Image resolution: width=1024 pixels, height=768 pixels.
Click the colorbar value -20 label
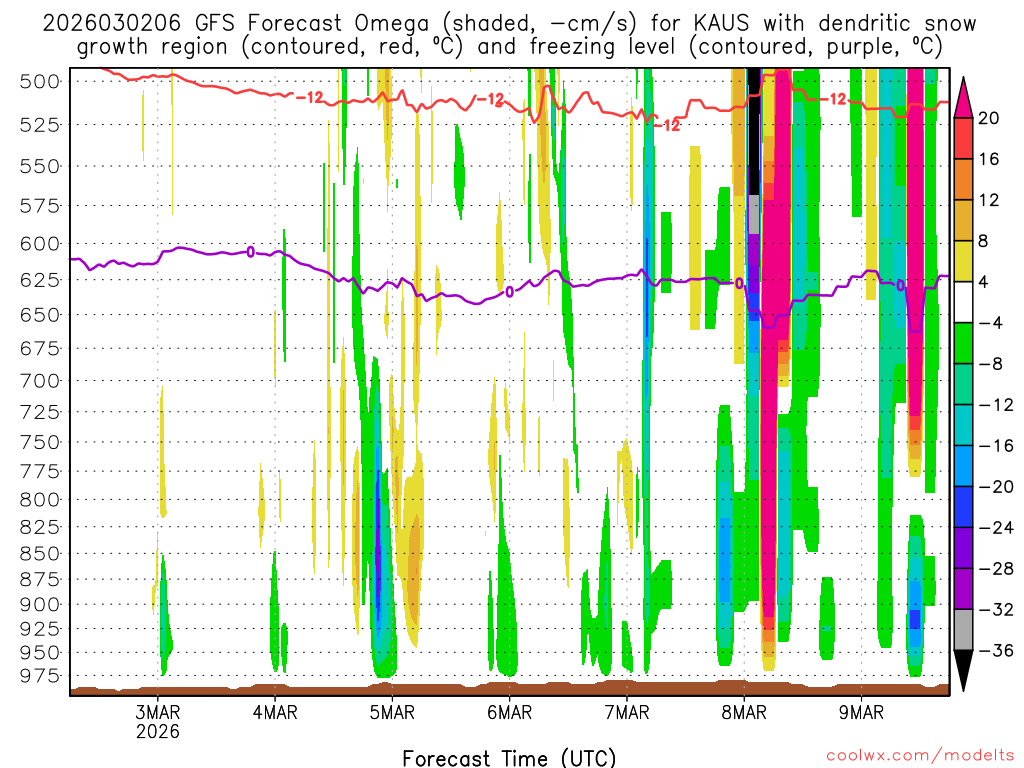996,487
